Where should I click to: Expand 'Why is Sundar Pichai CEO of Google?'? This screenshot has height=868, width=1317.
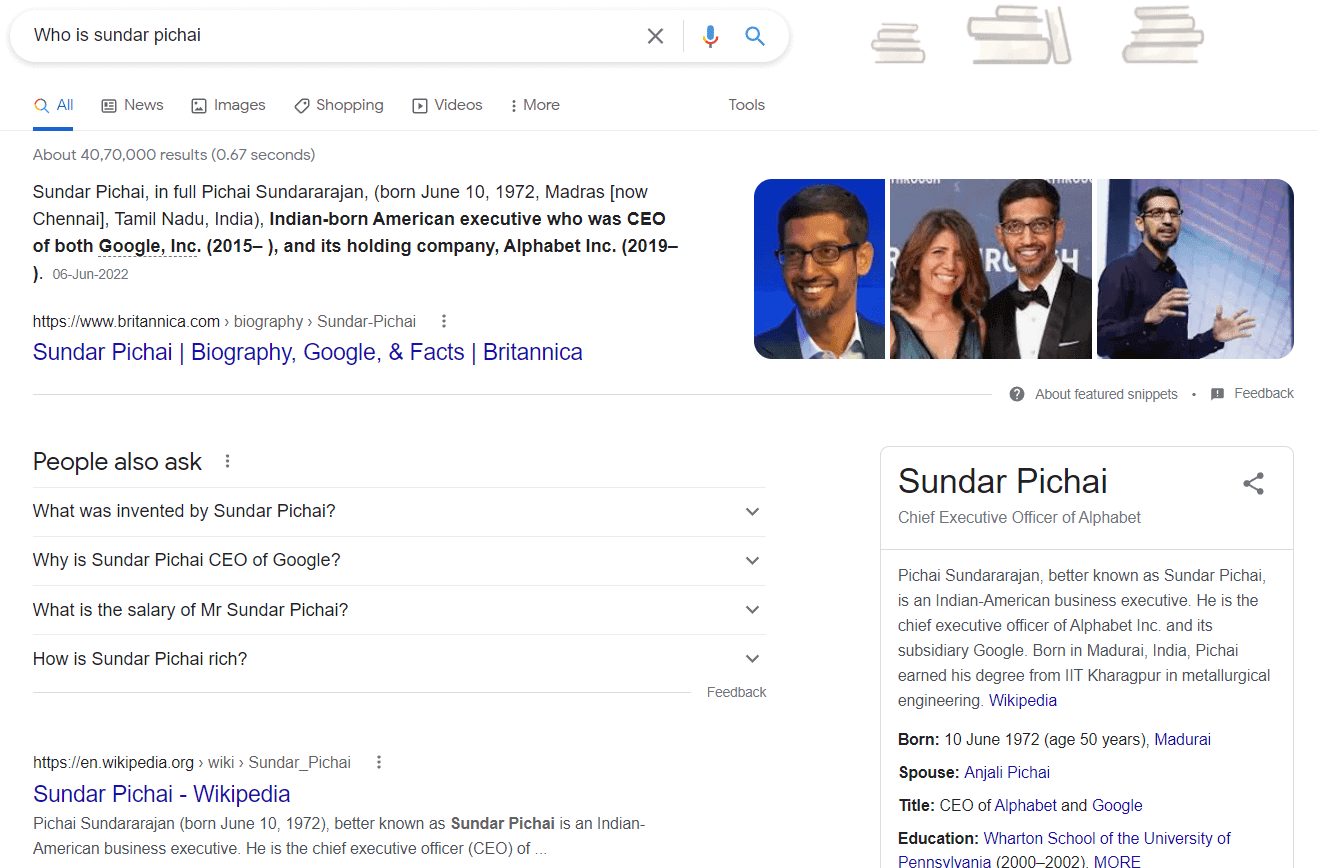pos(752,560)
